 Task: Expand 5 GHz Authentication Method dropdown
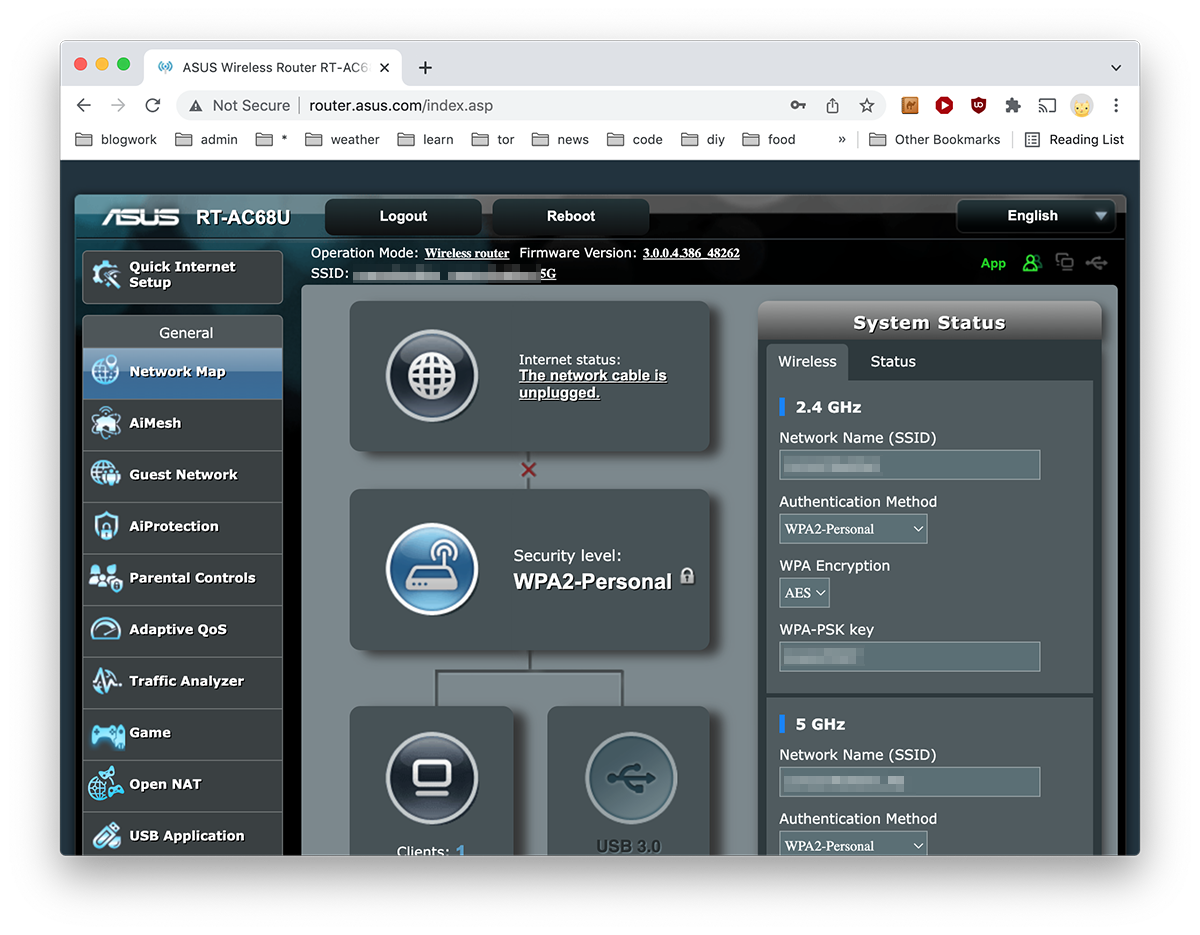coord(853,845)
